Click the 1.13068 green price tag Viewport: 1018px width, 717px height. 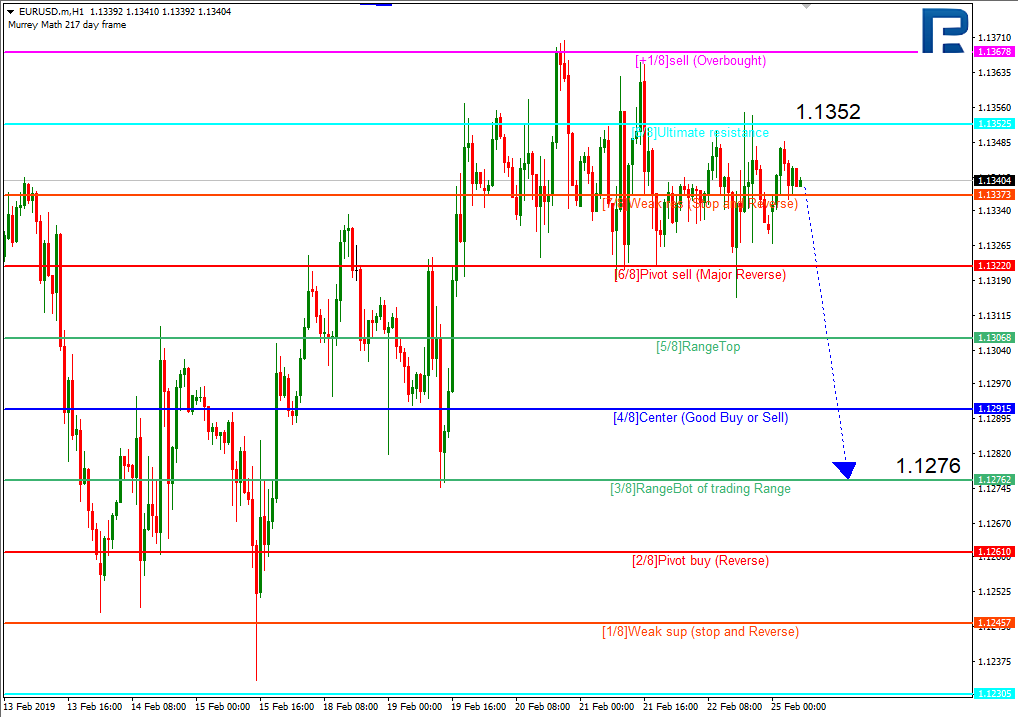click(x=995, y=338)
